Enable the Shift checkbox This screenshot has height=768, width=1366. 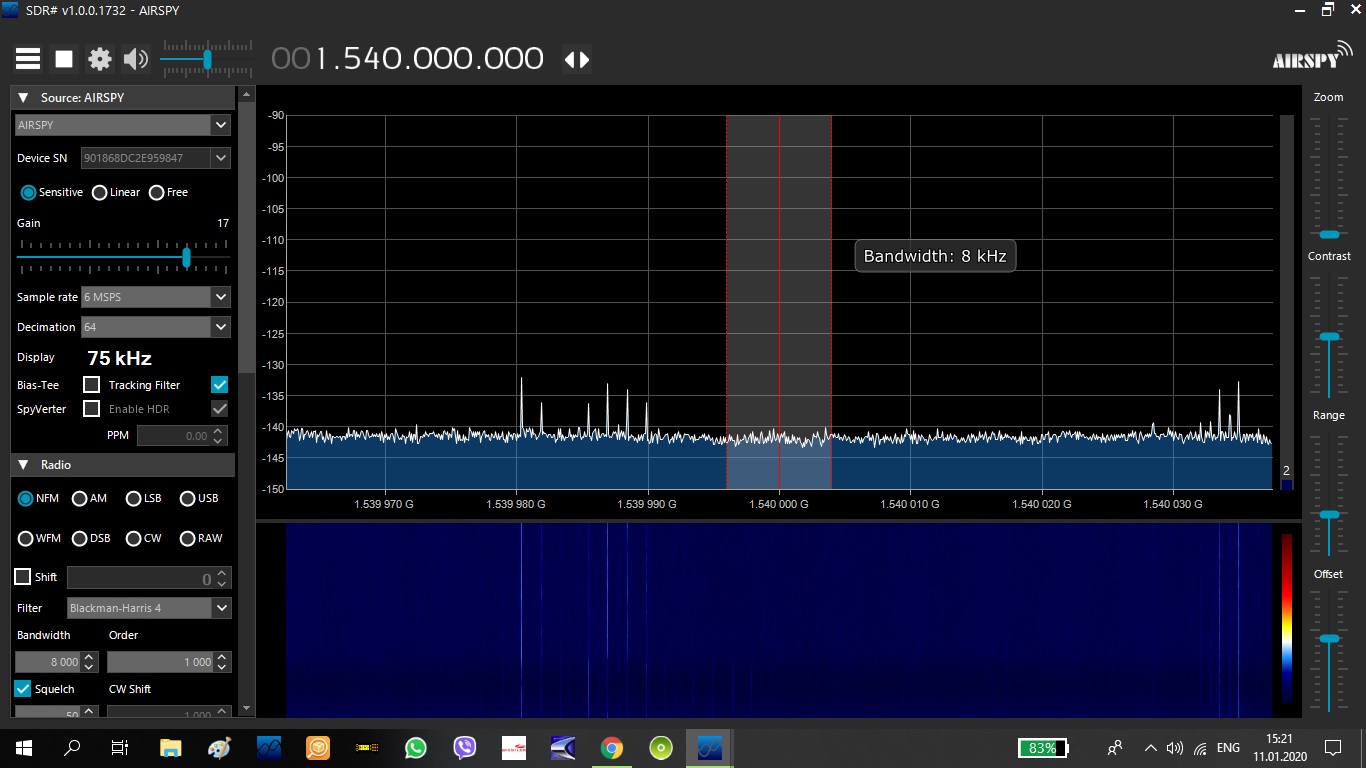(22, 577)
